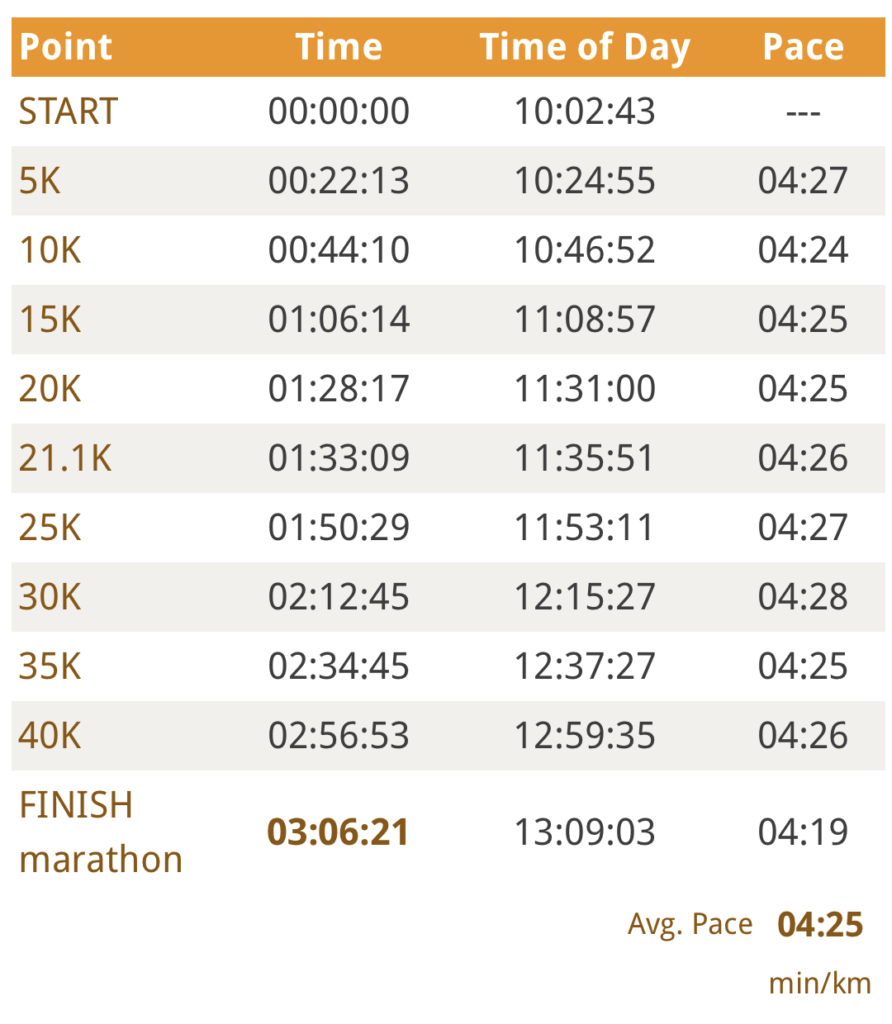Click the bold finish time 03:06:21
The image size is (892, 1024).
coord(338,832)
